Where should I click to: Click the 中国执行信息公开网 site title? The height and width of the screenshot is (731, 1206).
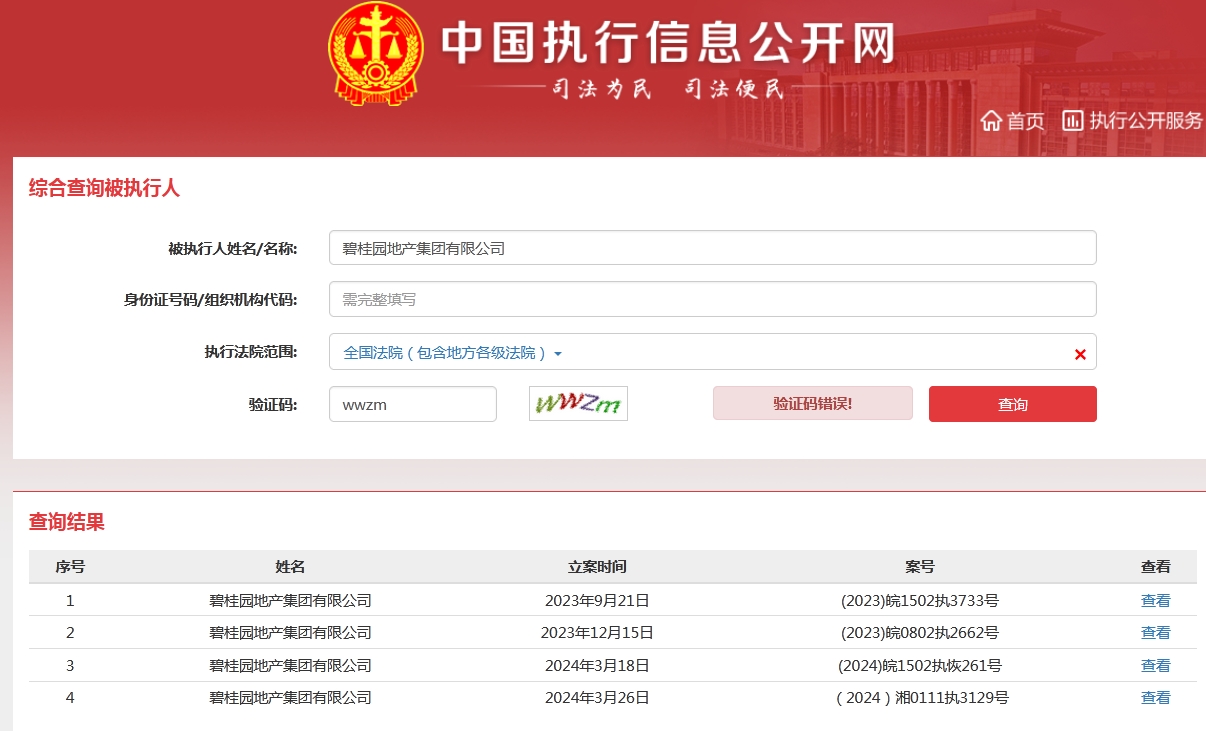(667, 42)
